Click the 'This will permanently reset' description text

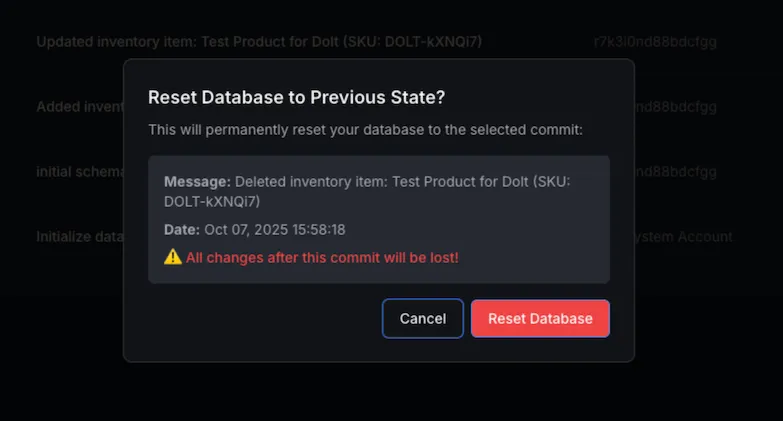click(365, 129)
